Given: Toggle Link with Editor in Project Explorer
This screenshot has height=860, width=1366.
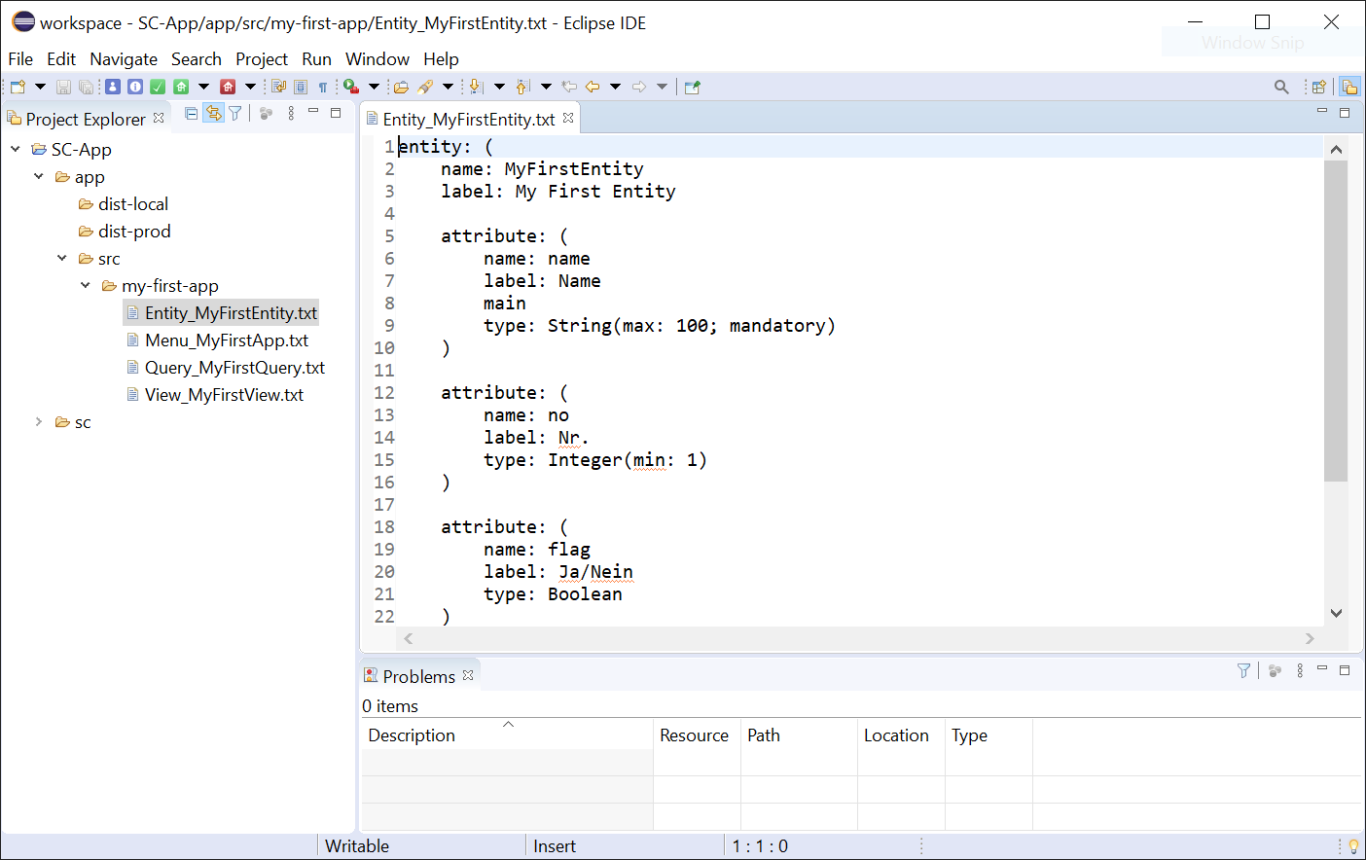Looking at the screenshot, I should click(213, 114).
